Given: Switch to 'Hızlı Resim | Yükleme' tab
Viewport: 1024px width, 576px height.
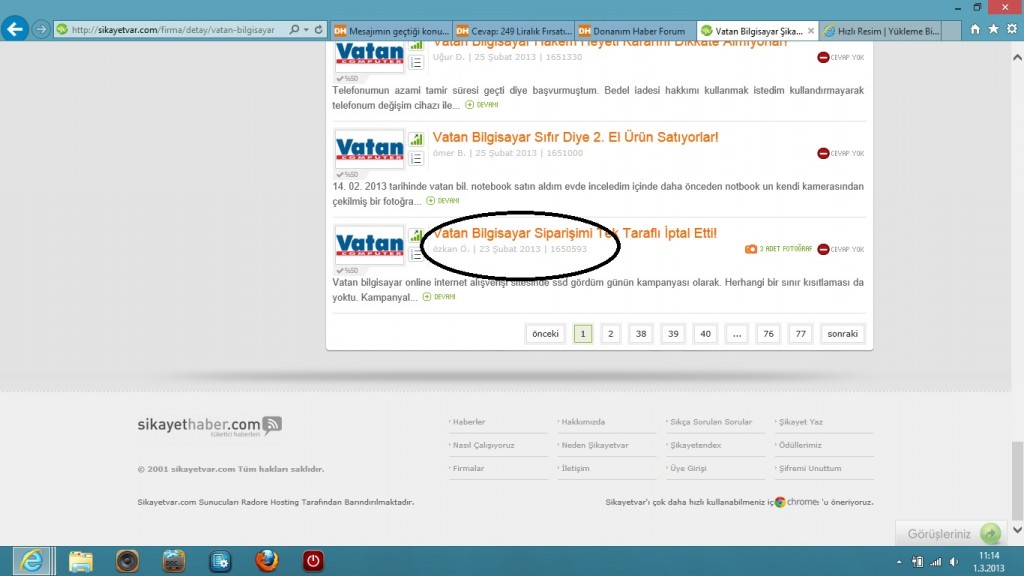Looking at the screenshot, I should 880,31.
